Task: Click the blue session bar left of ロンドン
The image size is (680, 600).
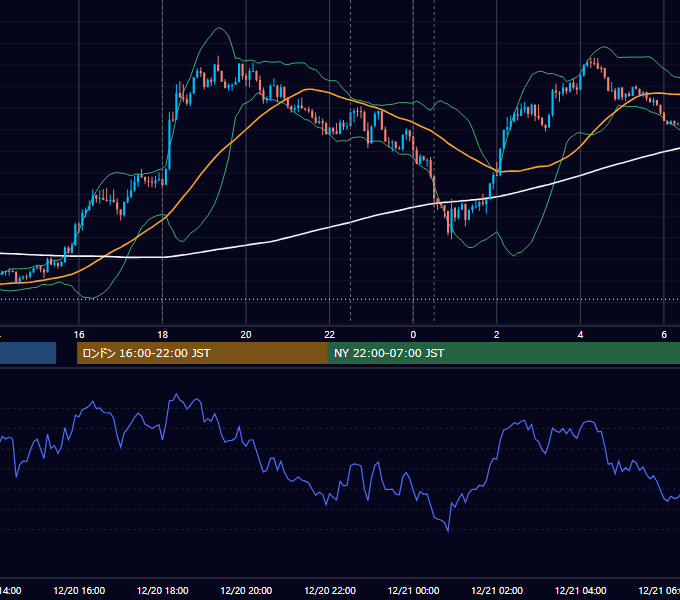Action: point(28,353)
